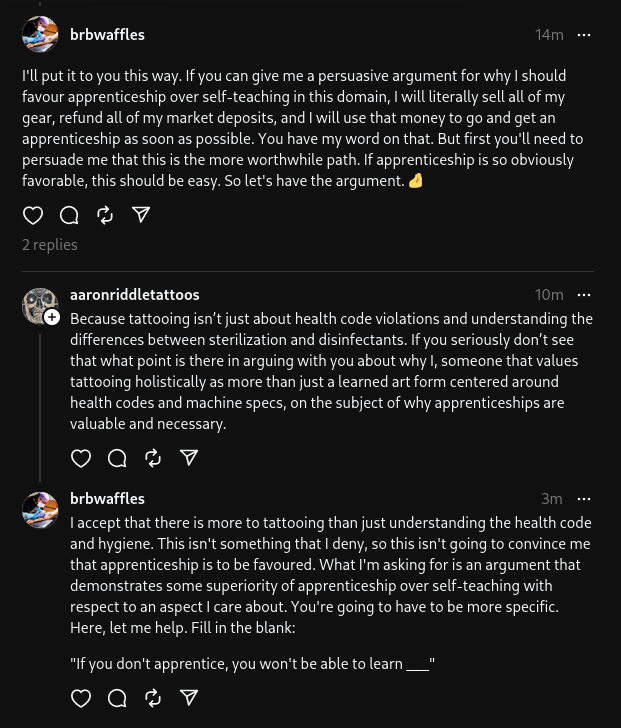Share aaronriddletattoos' reply
Screen dimensions: 621x728
pos(189,458)
